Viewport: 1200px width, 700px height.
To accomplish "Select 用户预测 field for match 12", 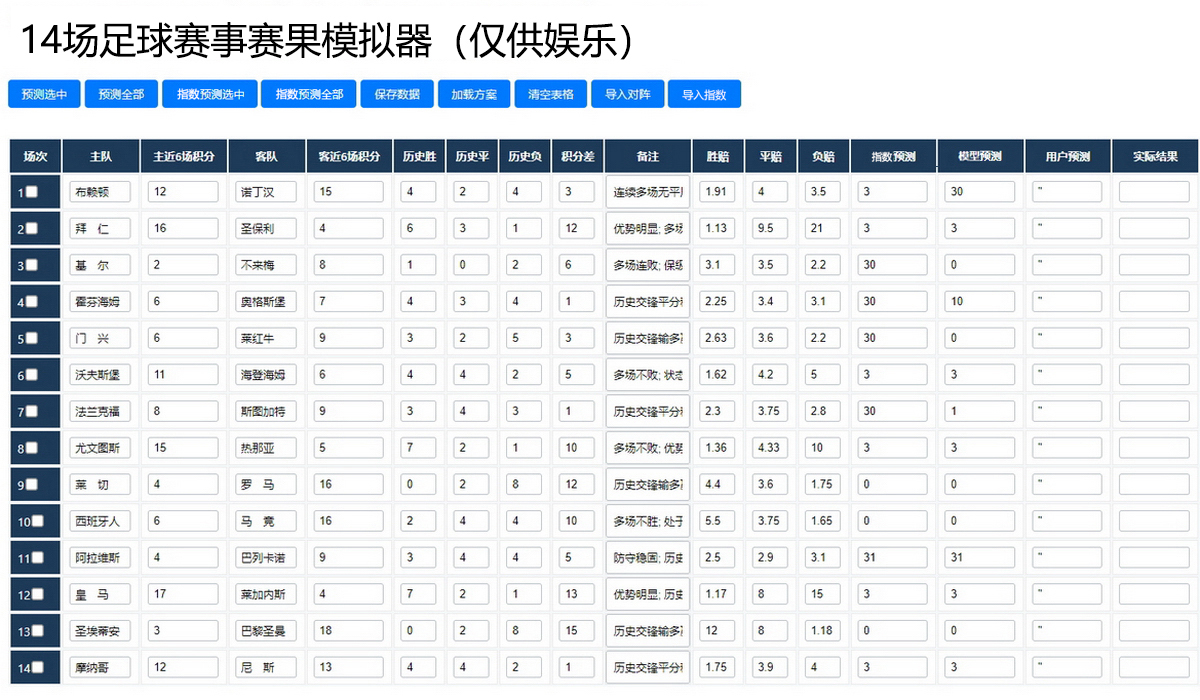I will [1067, 594].
